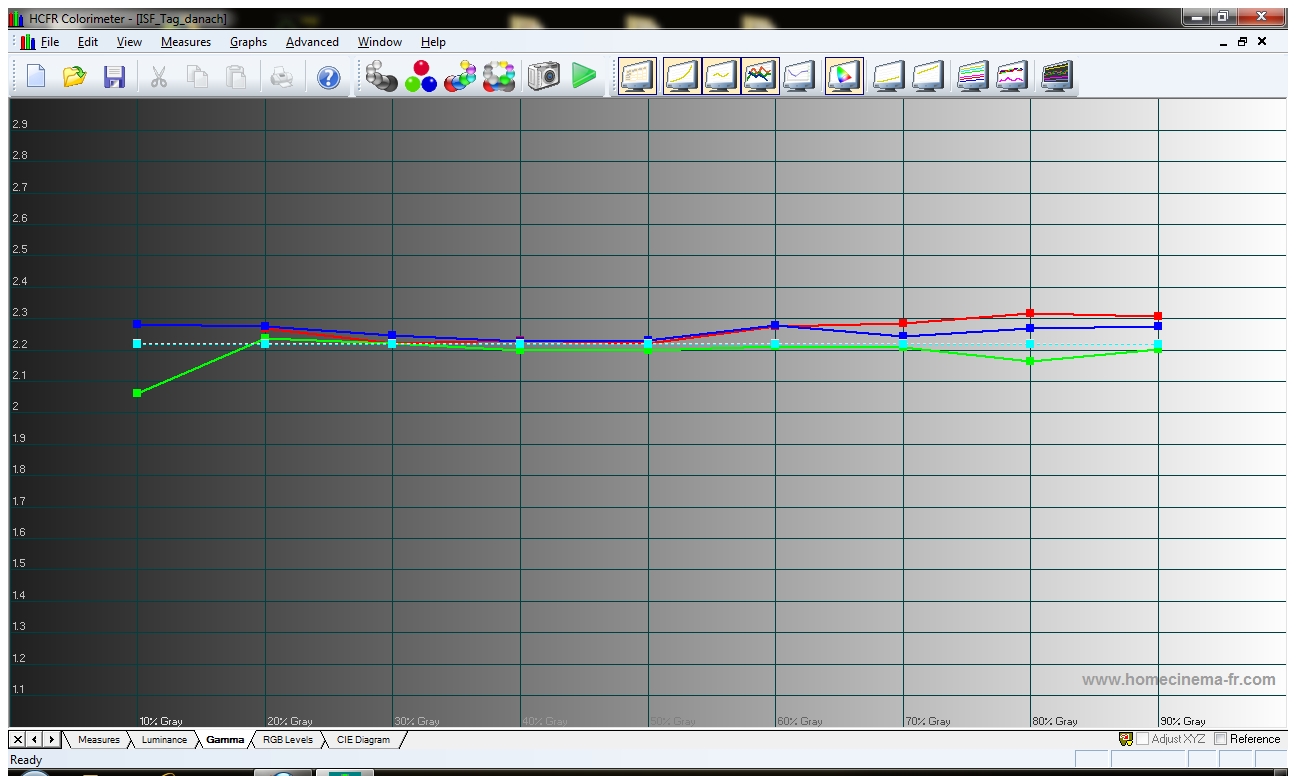
Task: Open the Measures menu
Action: (185, 42)
